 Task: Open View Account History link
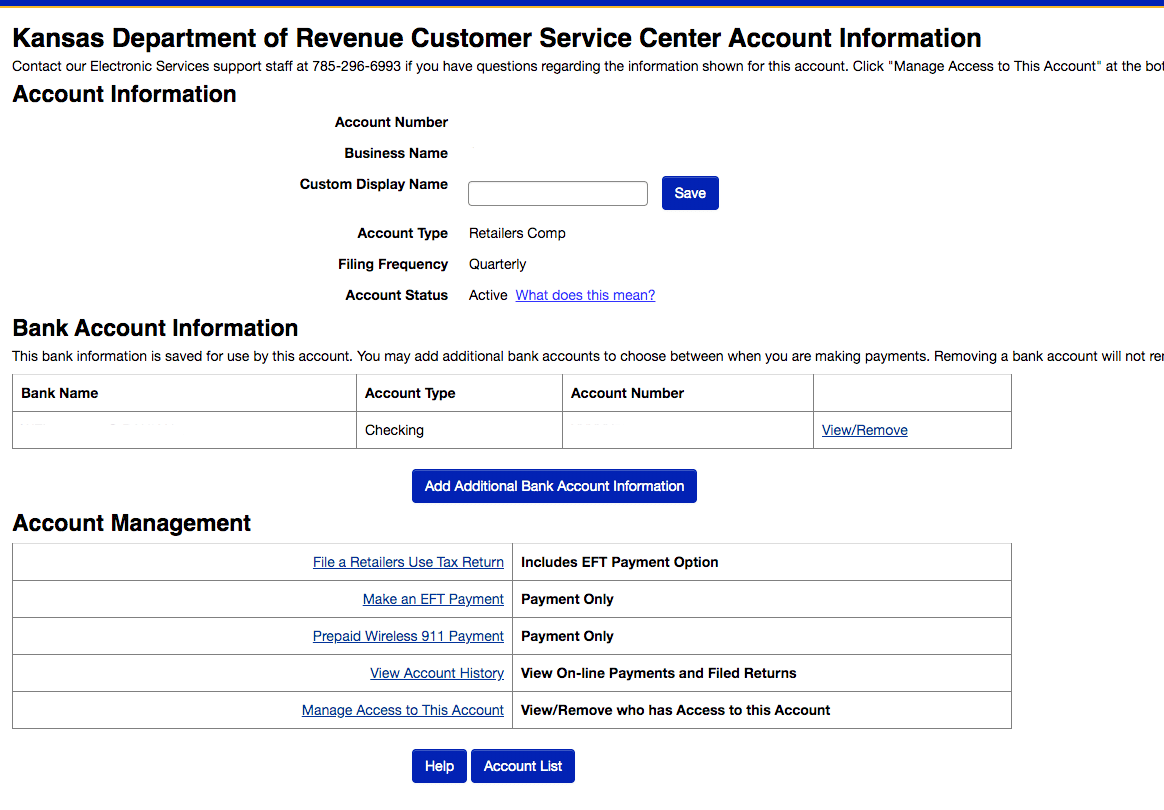tap(437, 673)
